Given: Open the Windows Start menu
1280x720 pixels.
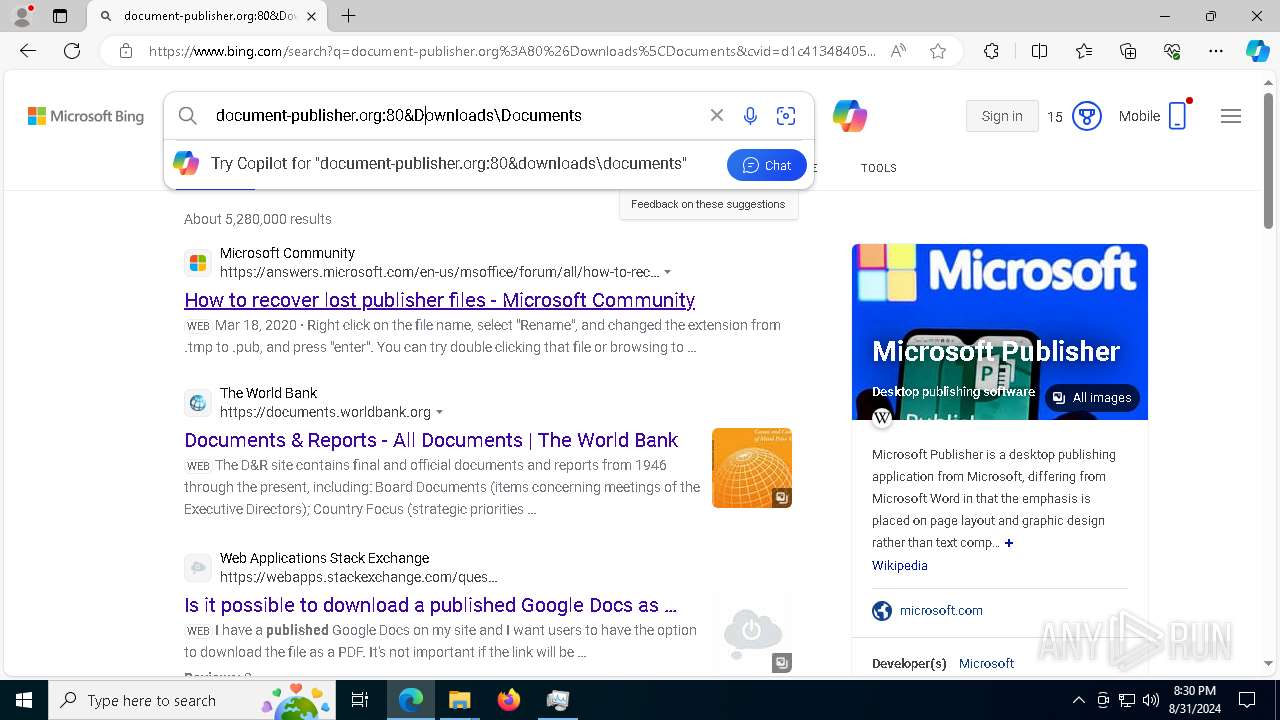Looking at the screenshot, I should click(24, 700).
